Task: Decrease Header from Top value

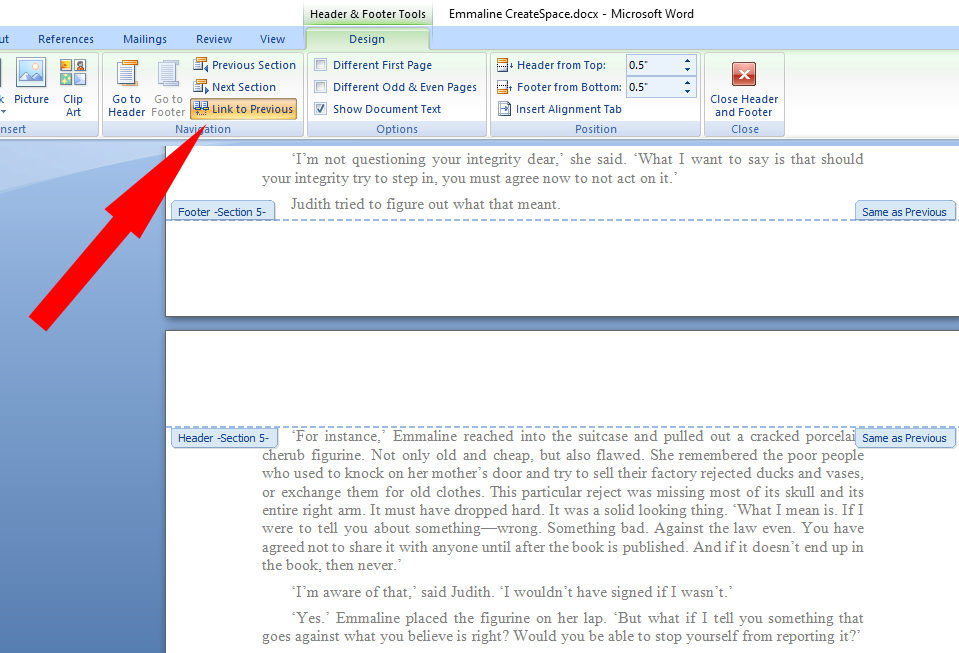Action: (688, 70)
